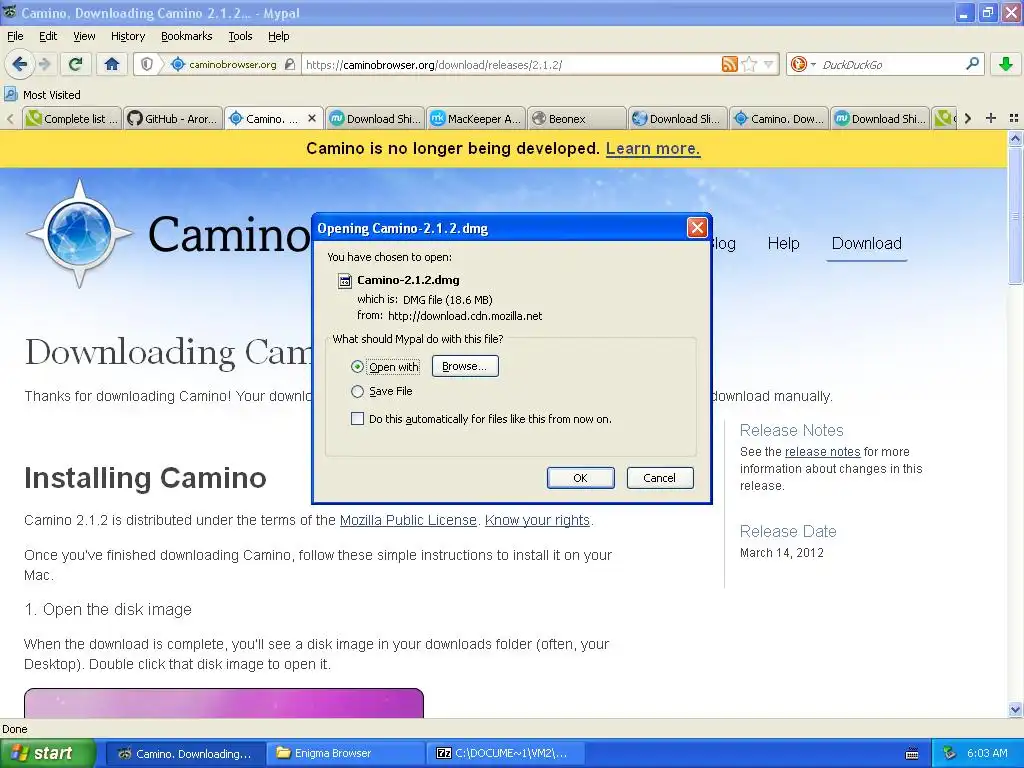
Task: Open the Edit menu
Action: click(48, 37)
